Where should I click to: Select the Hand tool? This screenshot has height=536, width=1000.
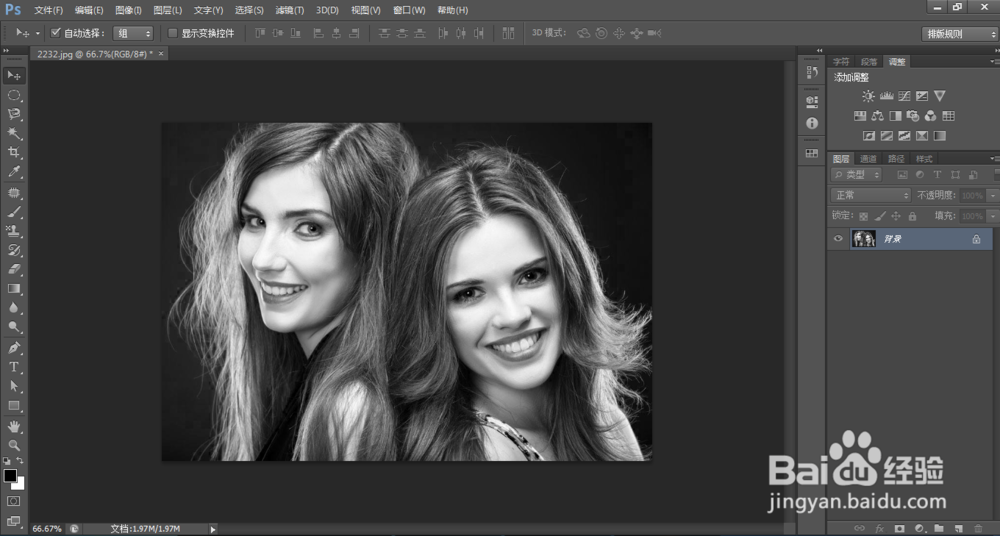13,426
